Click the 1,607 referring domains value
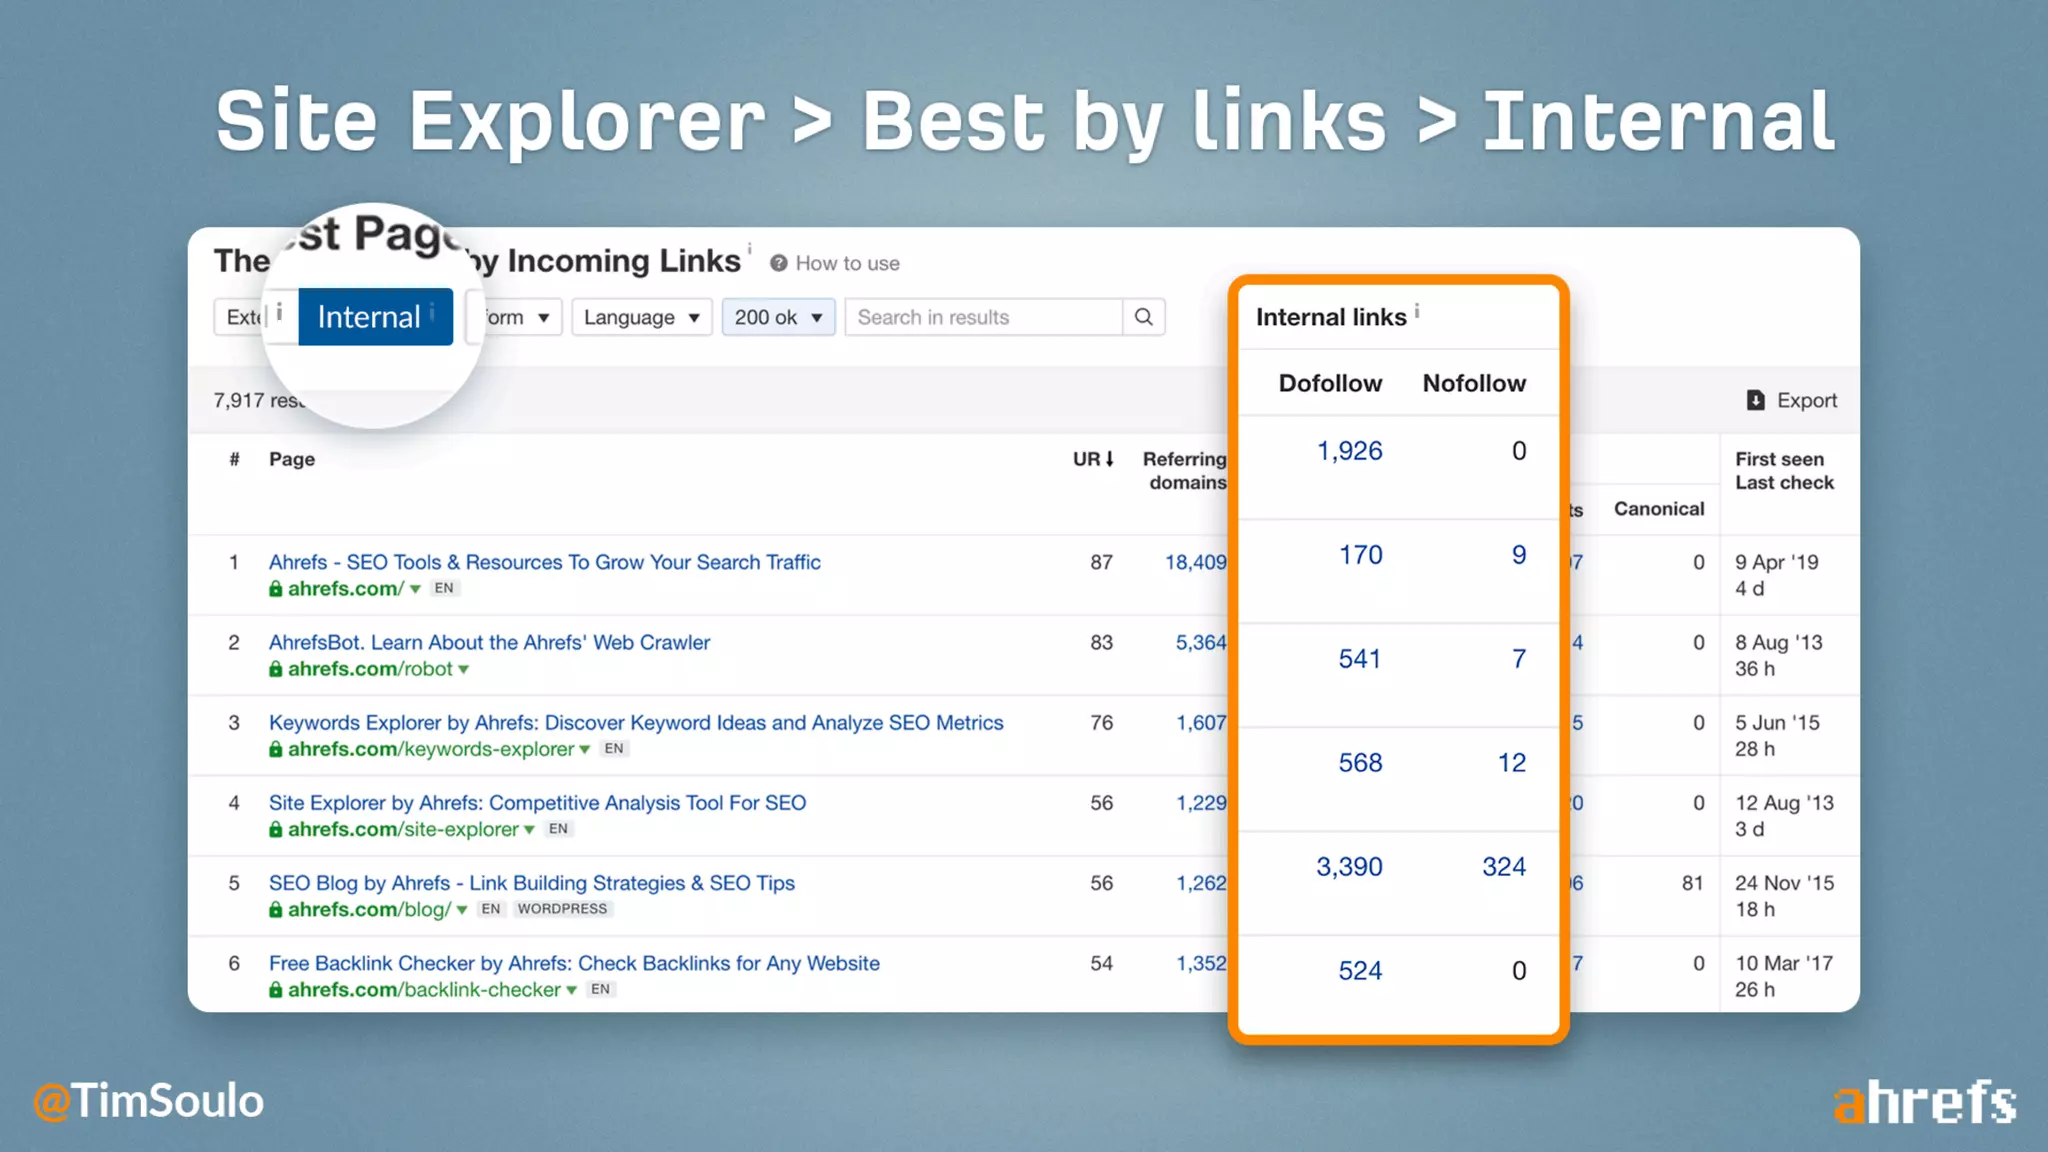The width and height of the screenshot is (2048, 1152). click(x=1201, y=722)
